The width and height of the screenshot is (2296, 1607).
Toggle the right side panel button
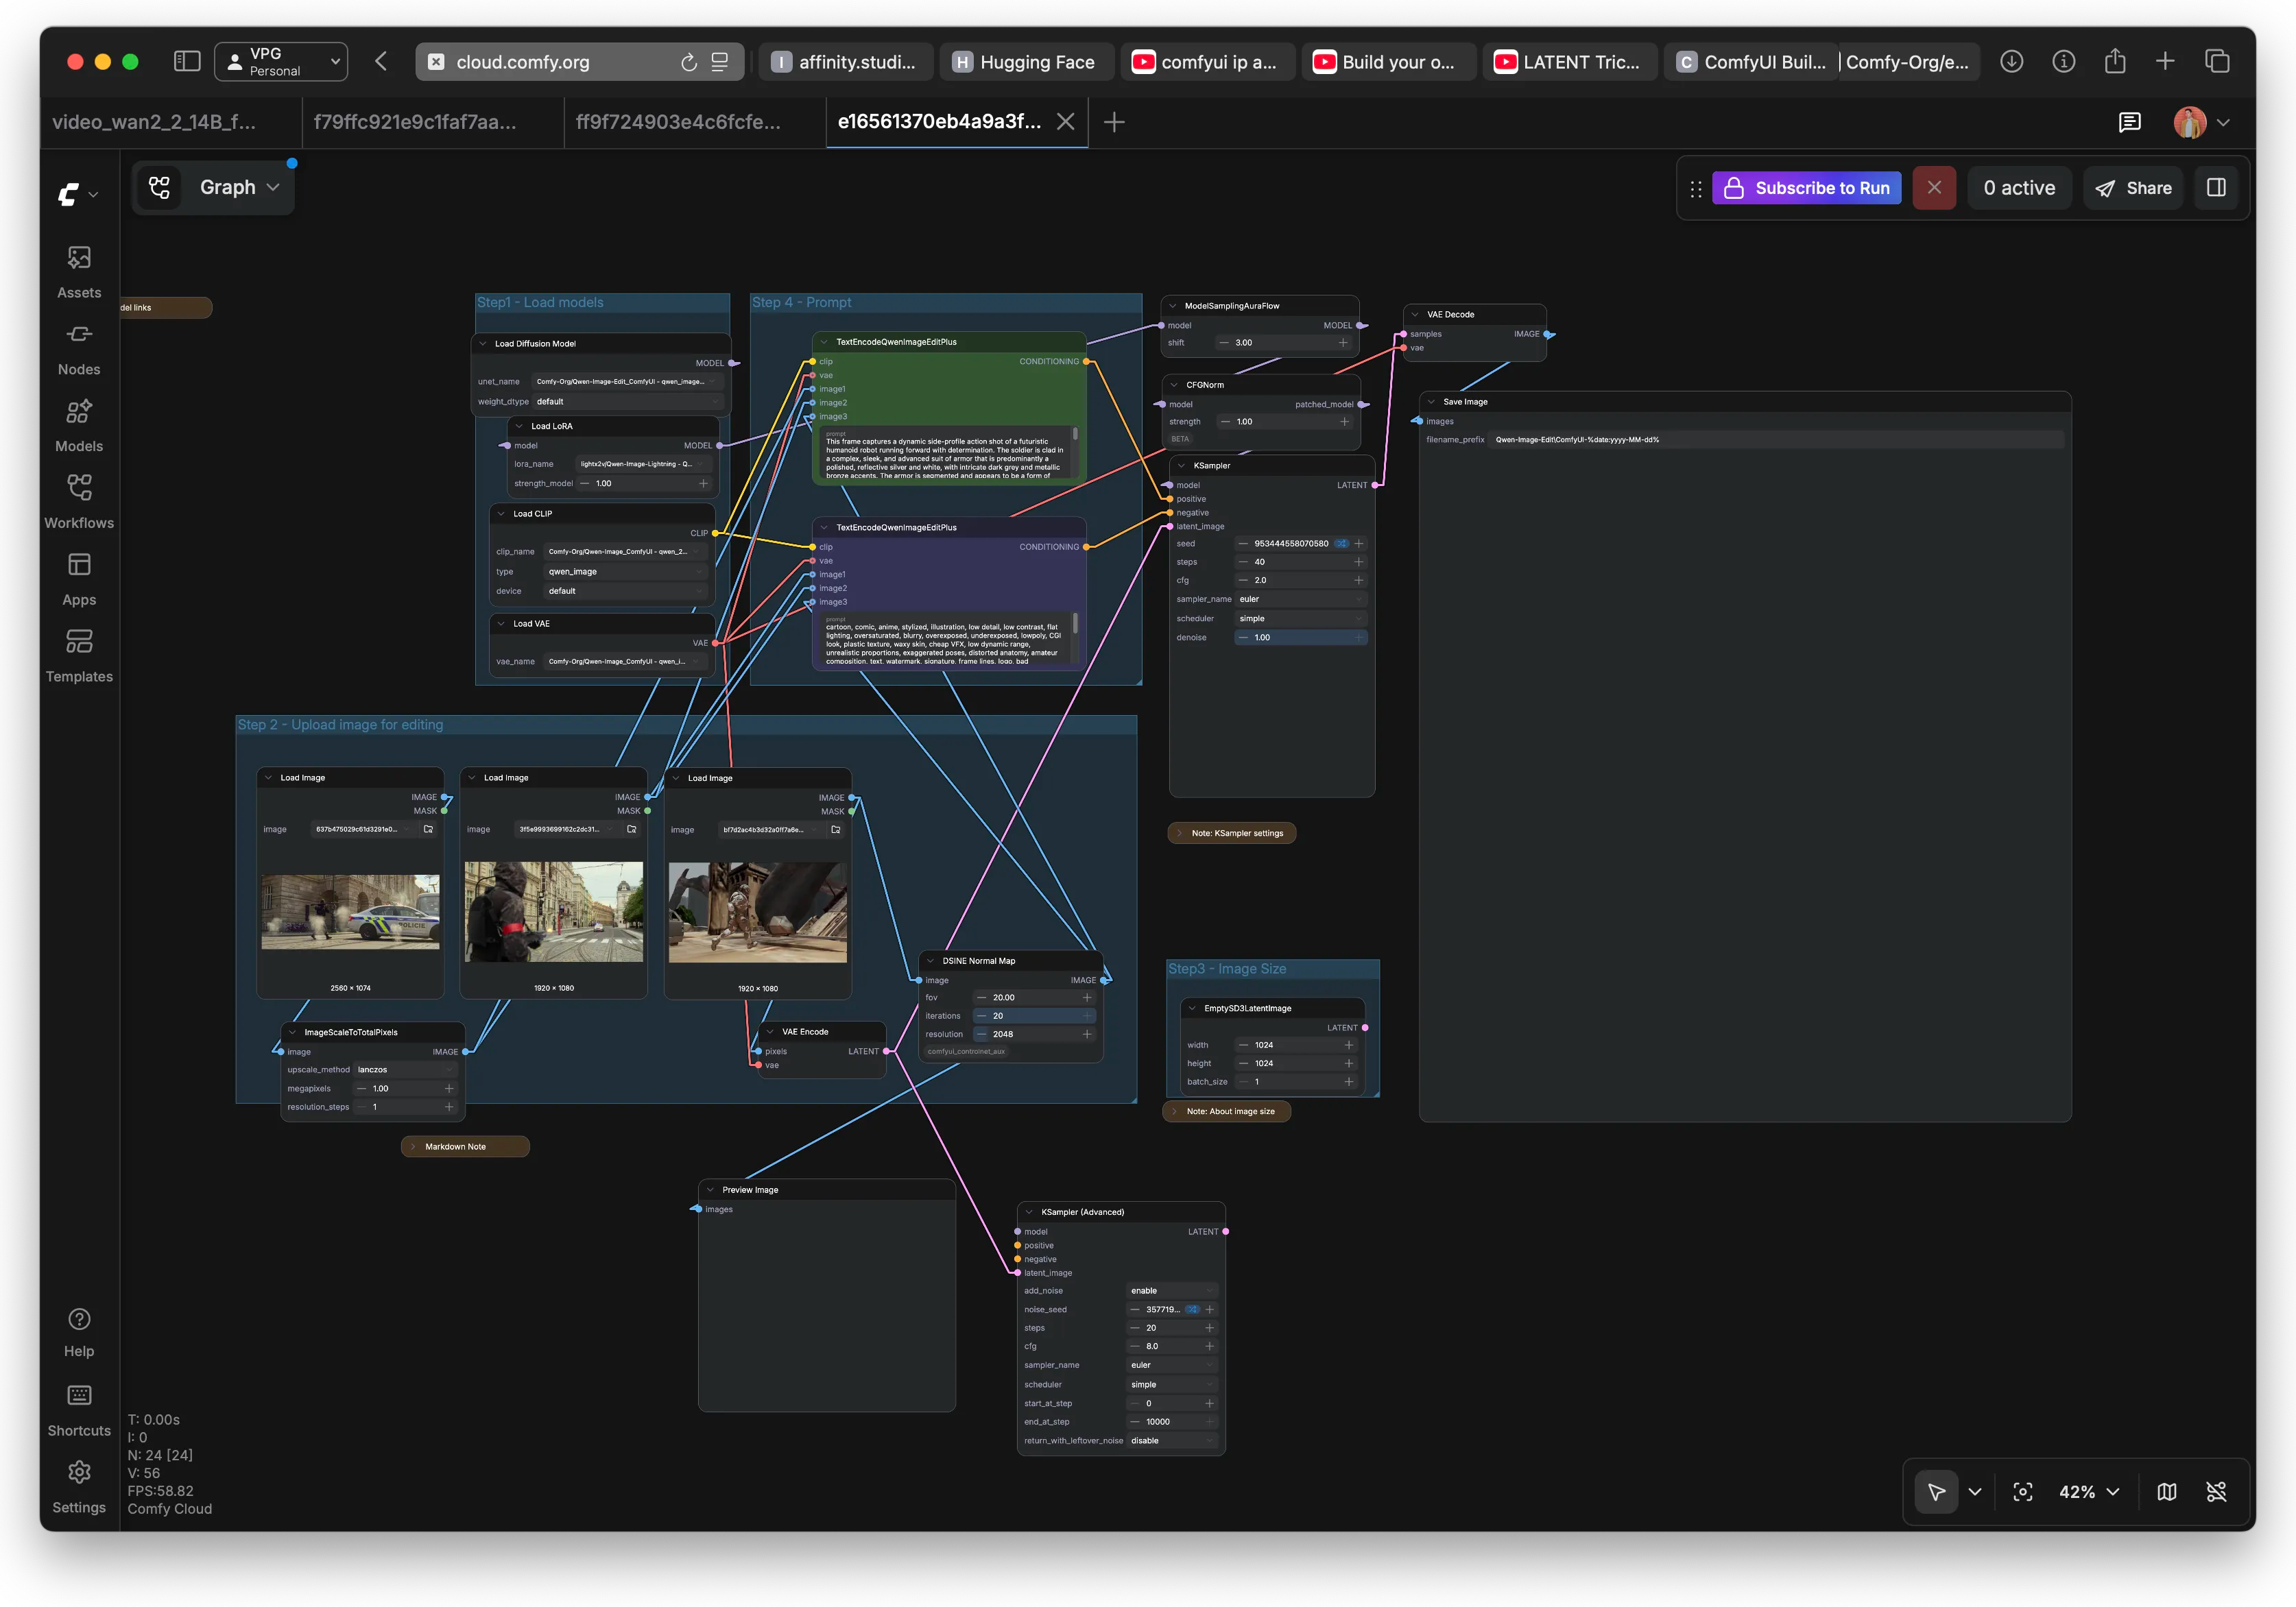(2216, 188)
